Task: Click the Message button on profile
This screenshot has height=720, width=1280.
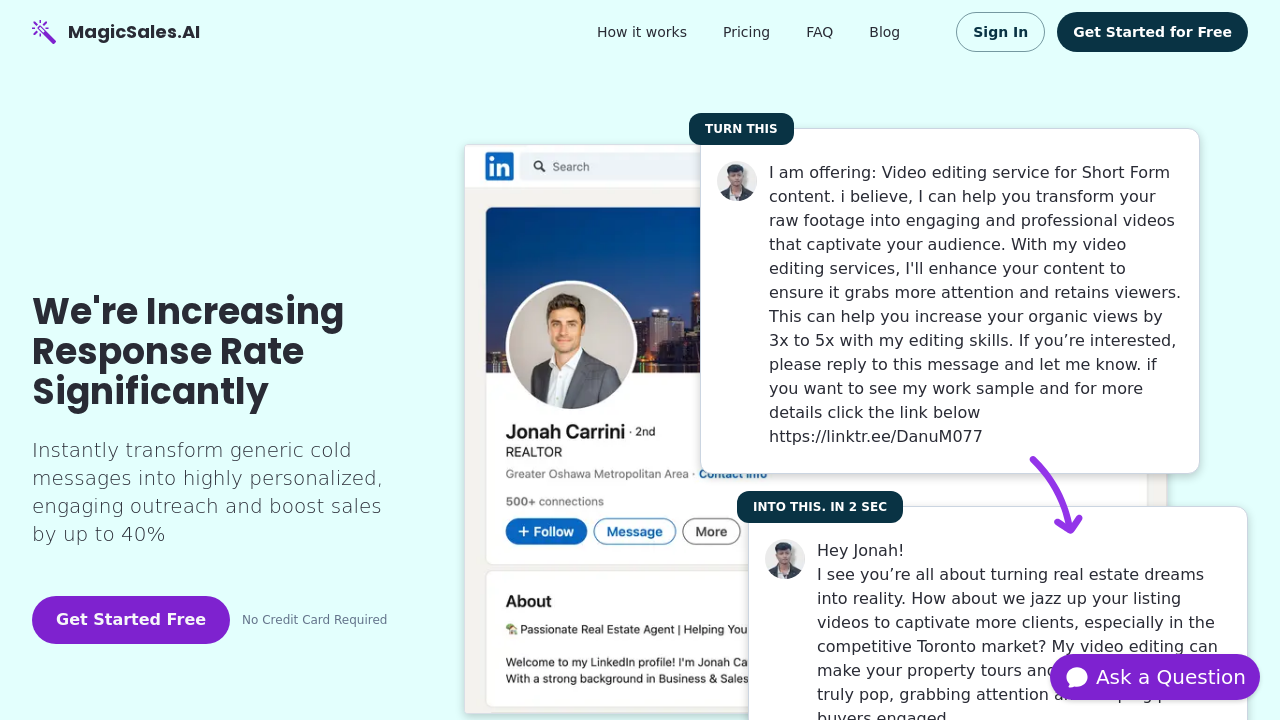Action: click(635, 532)
